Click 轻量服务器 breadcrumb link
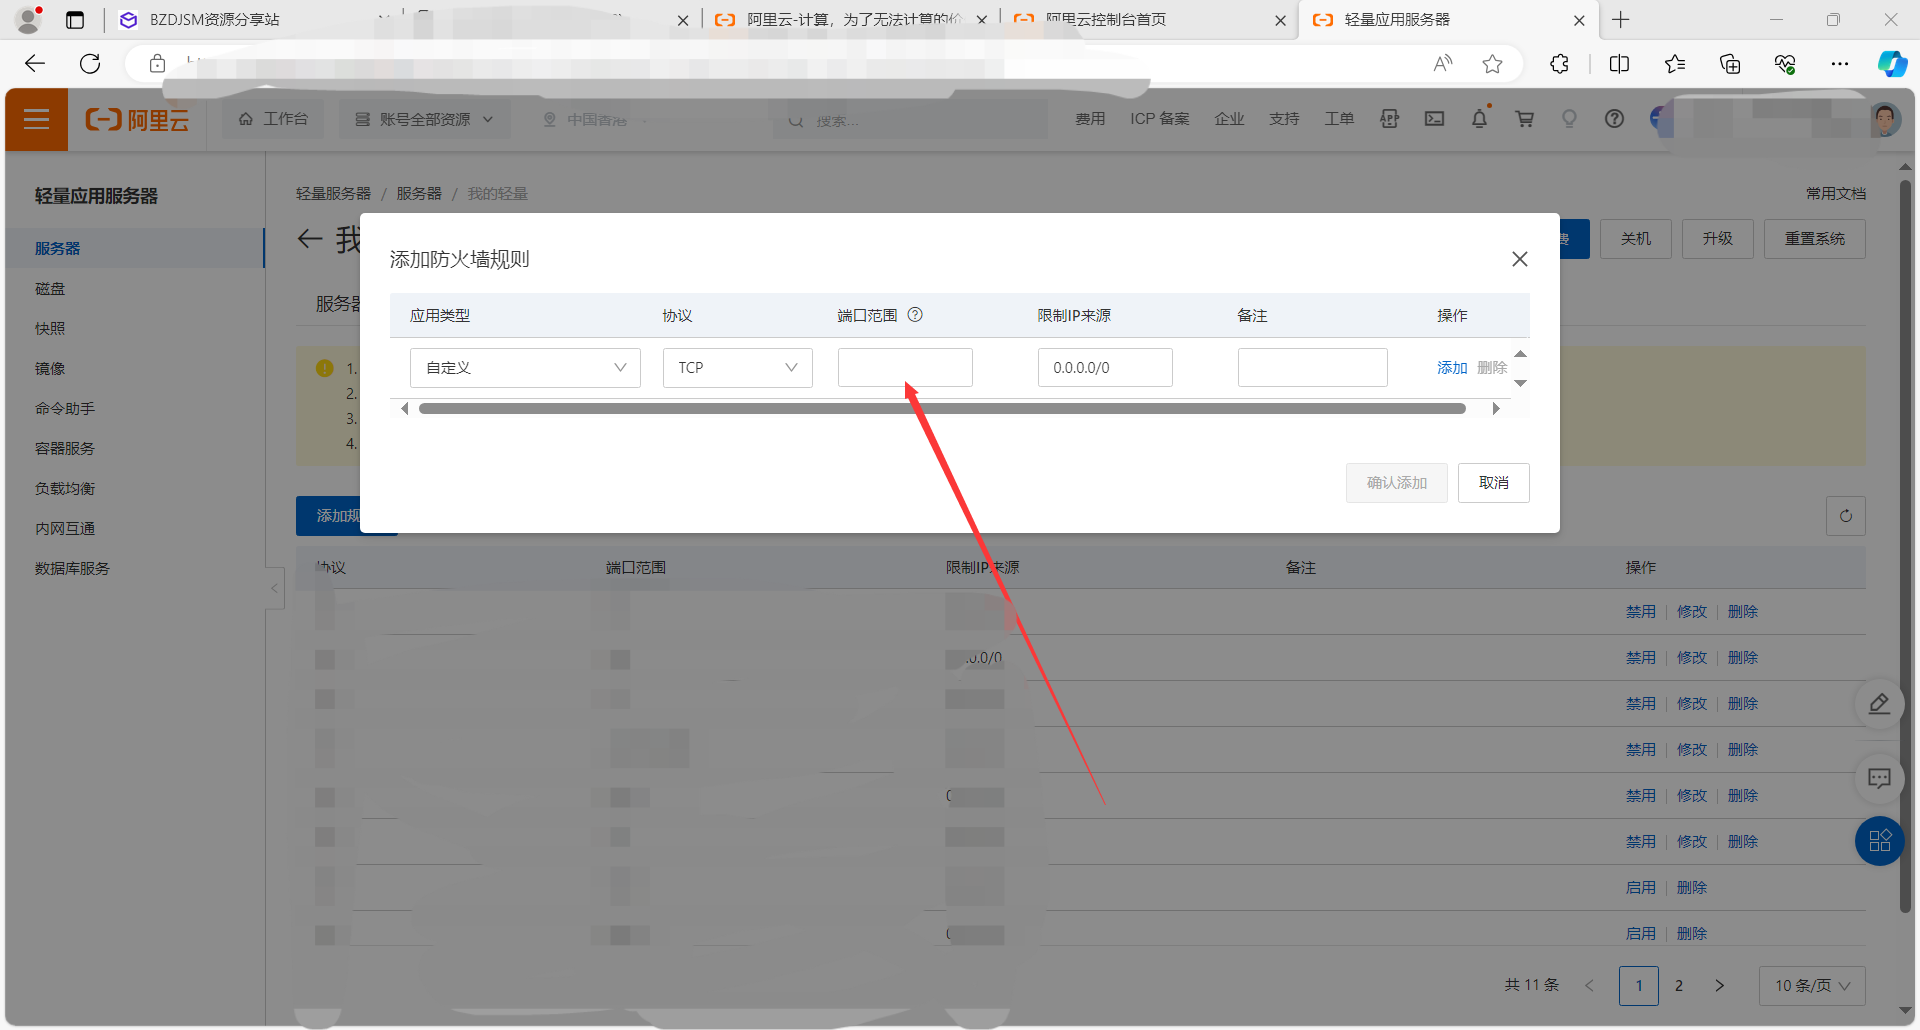 point(333,193)
